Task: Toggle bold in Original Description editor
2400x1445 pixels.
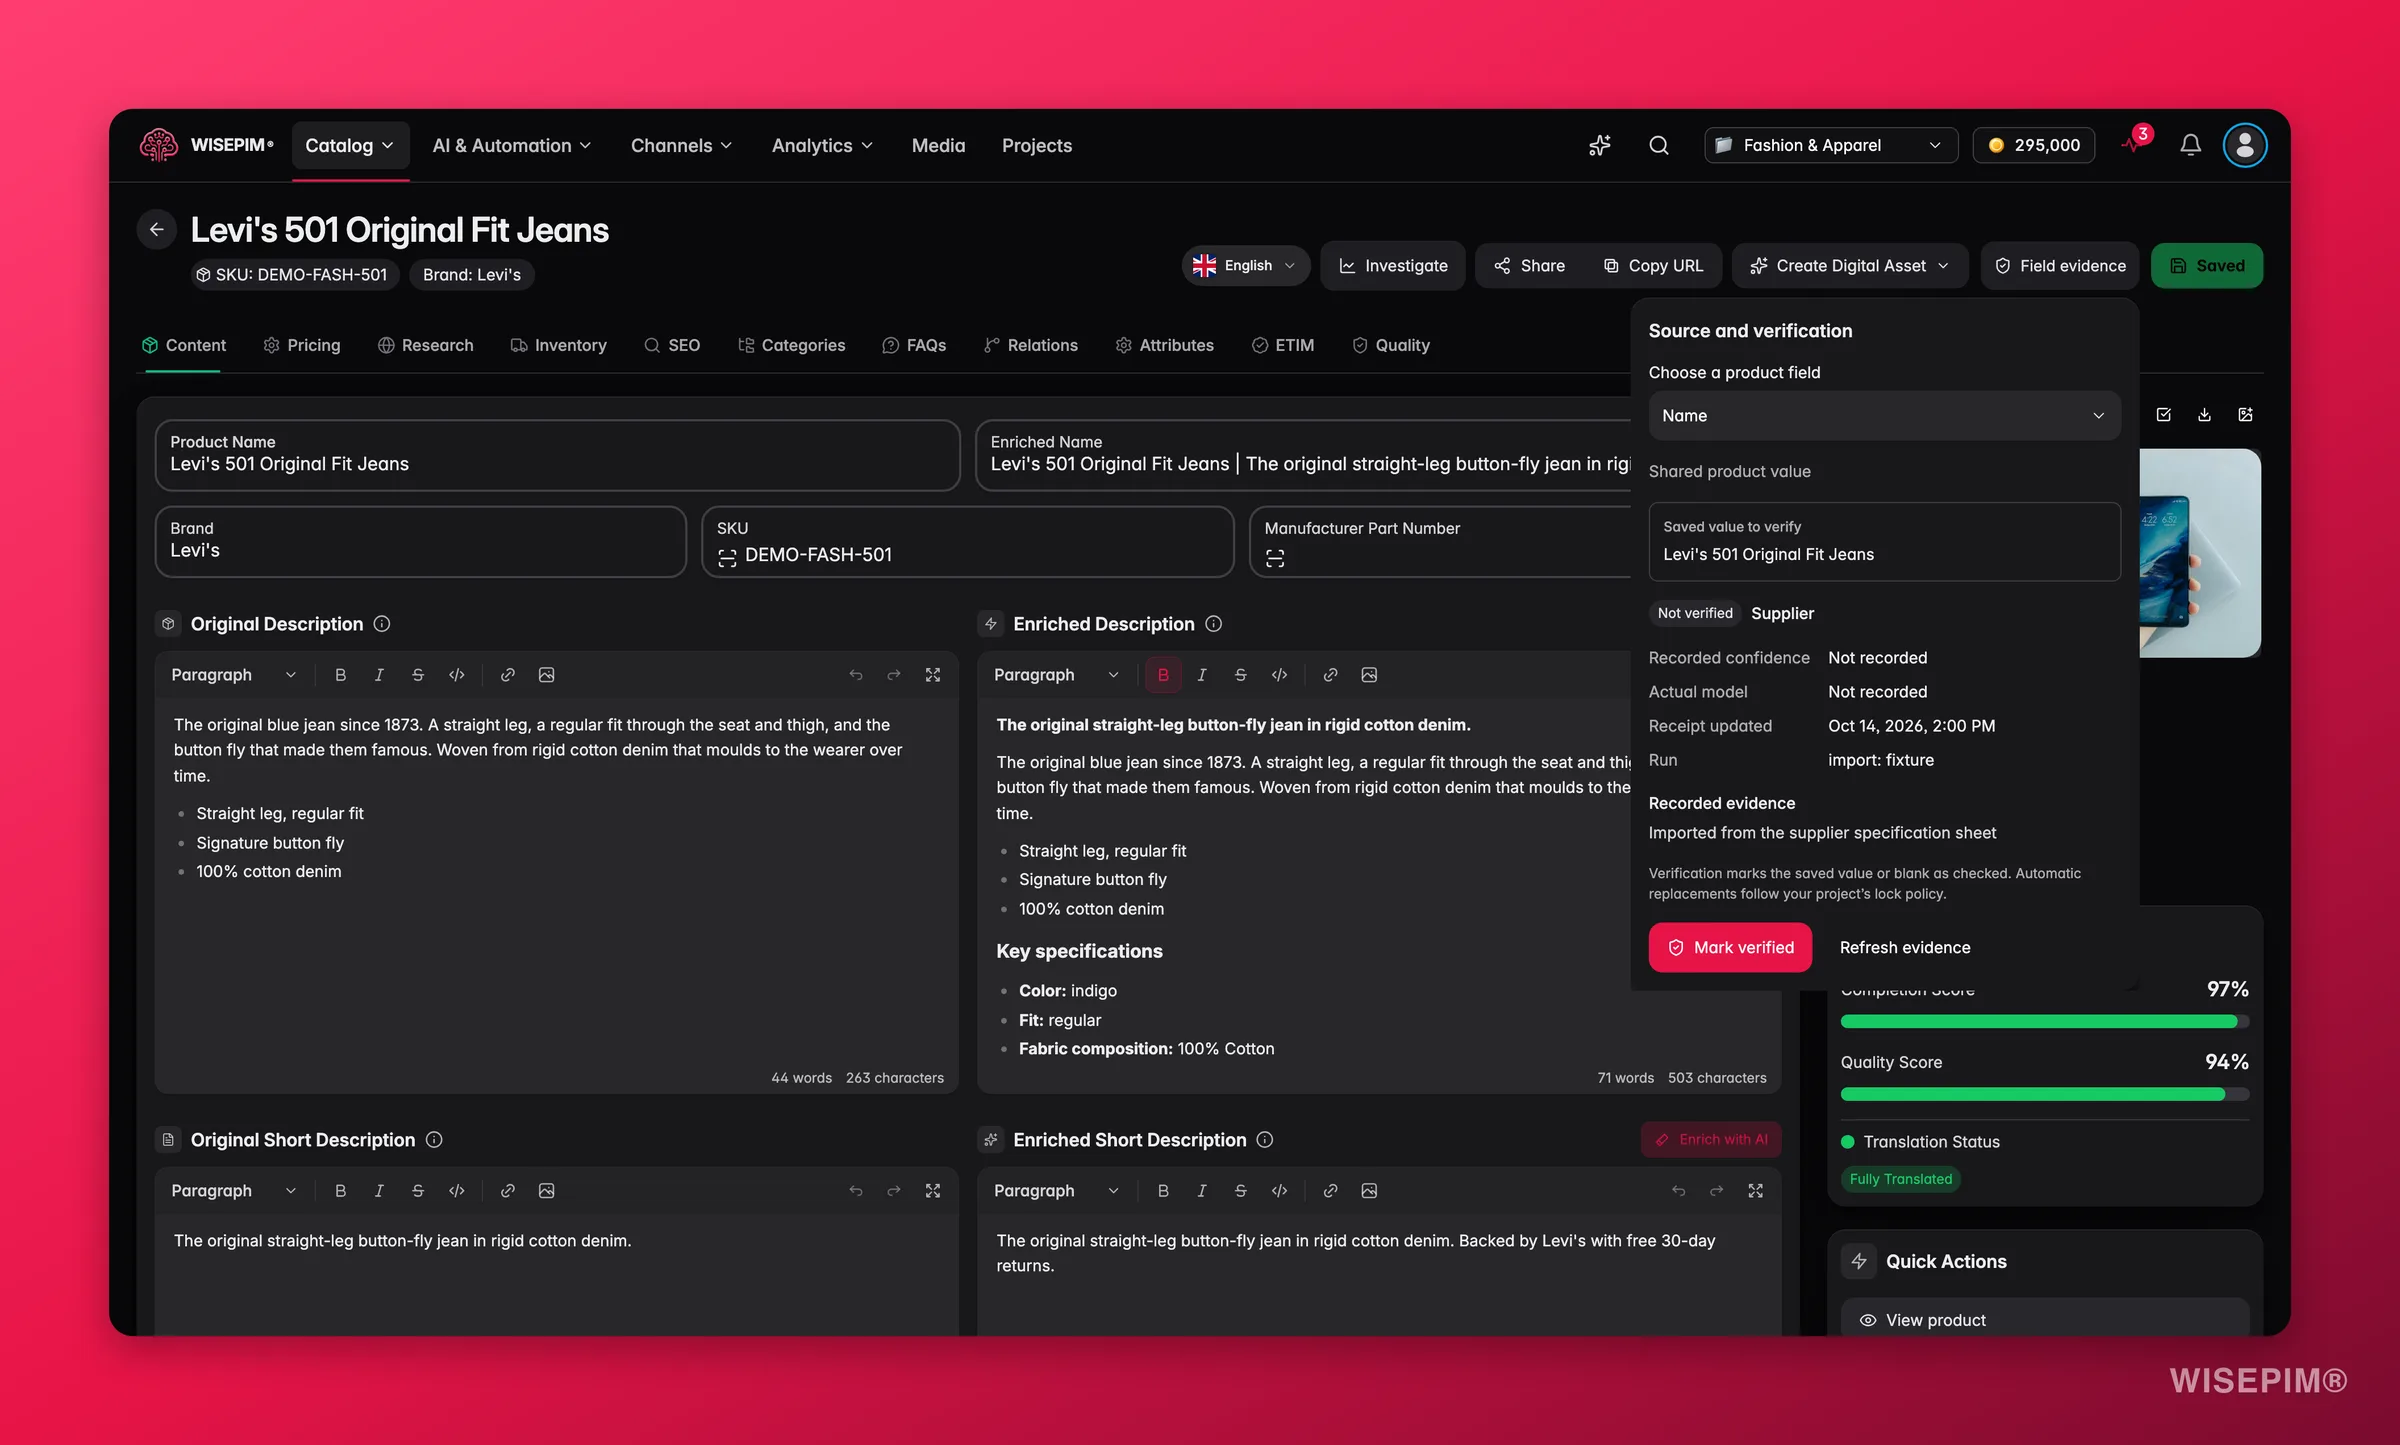Action: point(340,675)
